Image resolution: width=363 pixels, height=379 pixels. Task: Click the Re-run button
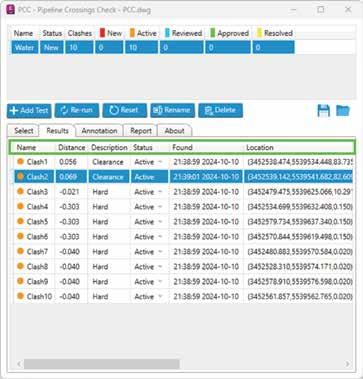pos(77,110)
